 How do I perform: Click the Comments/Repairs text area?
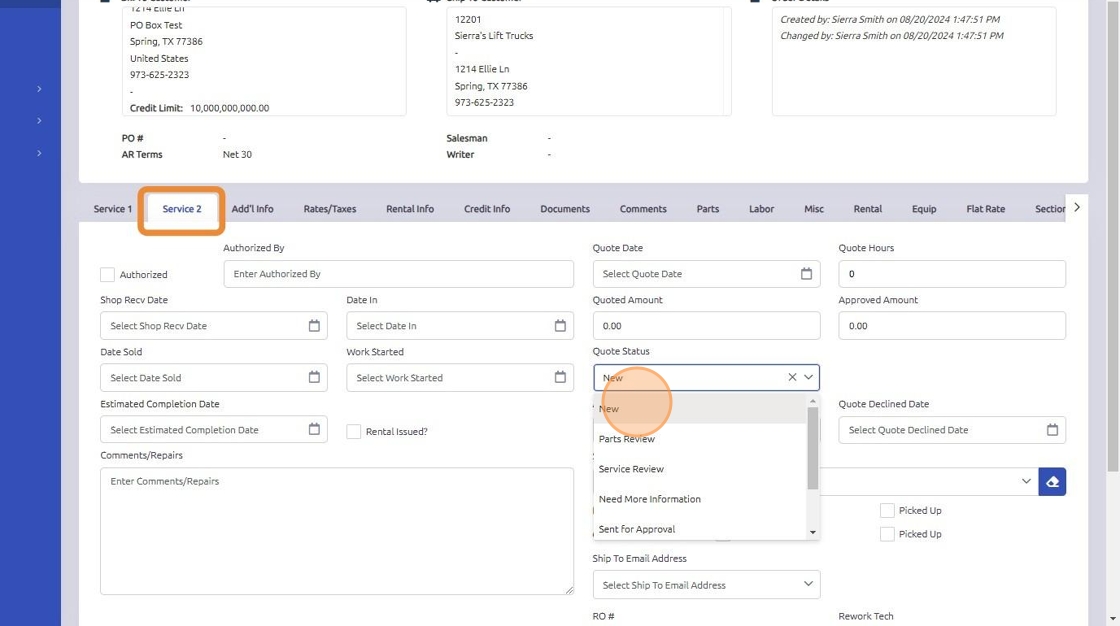coord(337,531)
